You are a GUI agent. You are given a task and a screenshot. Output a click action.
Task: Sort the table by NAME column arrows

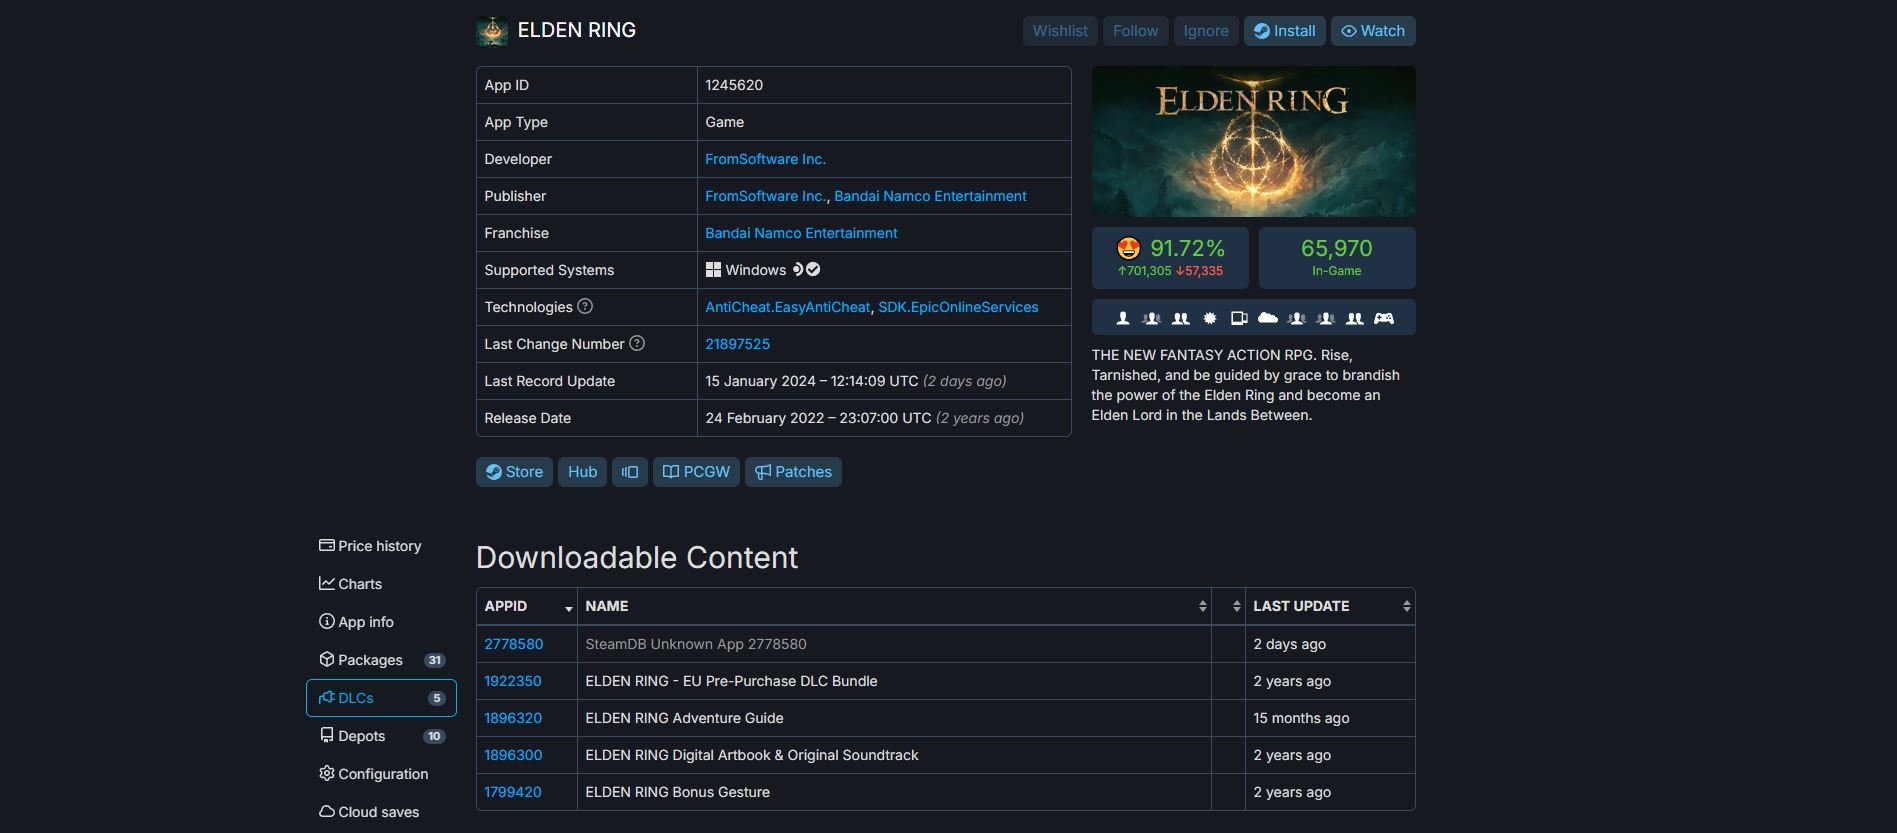pos(1202,606)
